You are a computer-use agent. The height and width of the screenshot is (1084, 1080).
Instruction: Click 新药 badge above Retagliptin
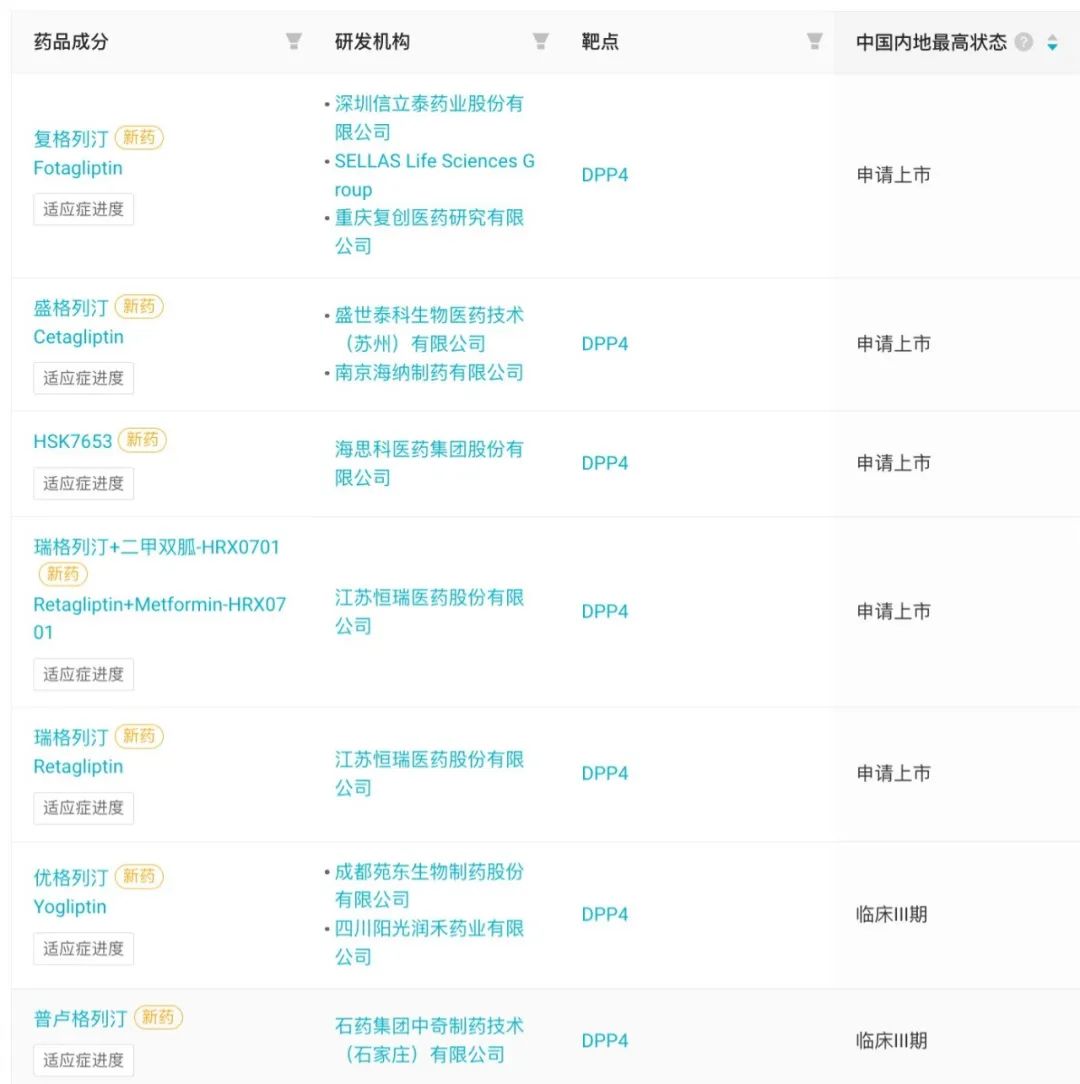pos(139,736)
